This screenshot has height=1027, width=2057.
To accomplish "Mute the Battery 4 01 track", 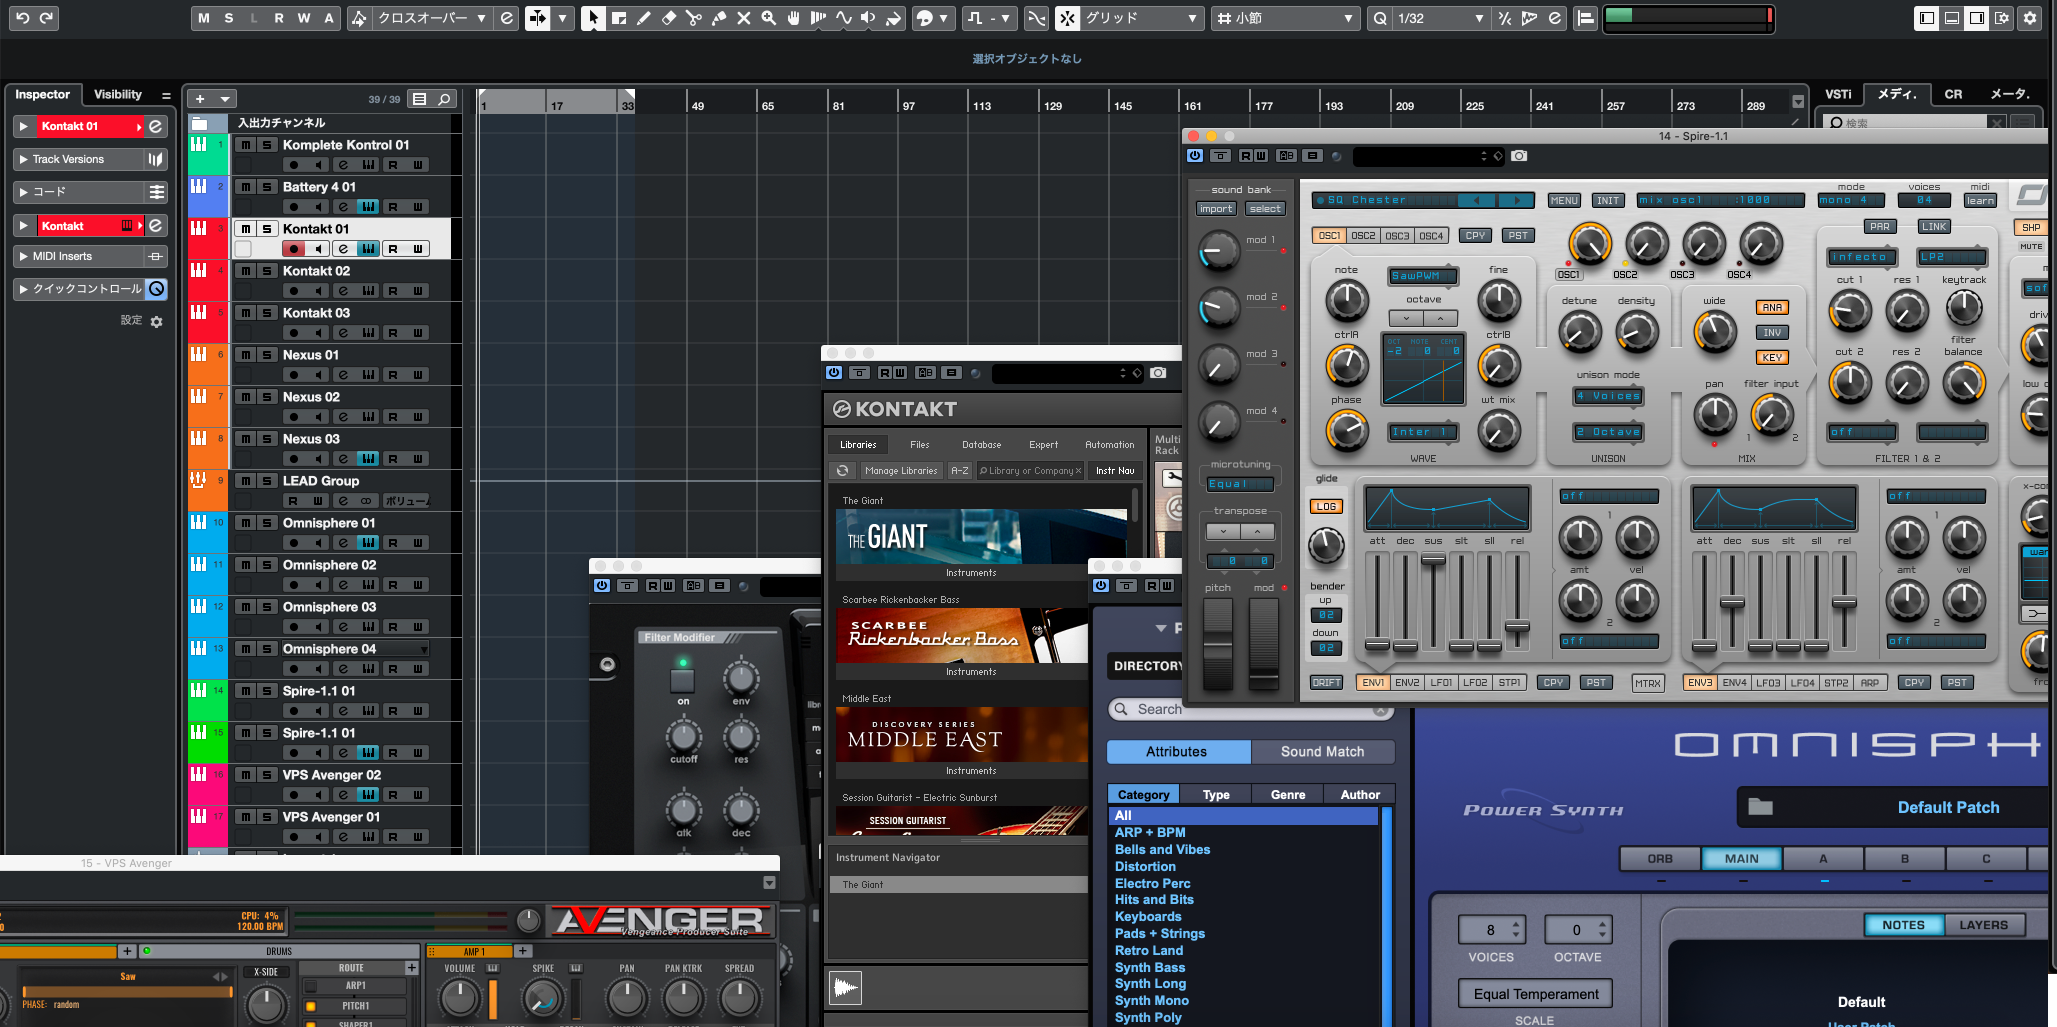I will (x=245, y=187).
